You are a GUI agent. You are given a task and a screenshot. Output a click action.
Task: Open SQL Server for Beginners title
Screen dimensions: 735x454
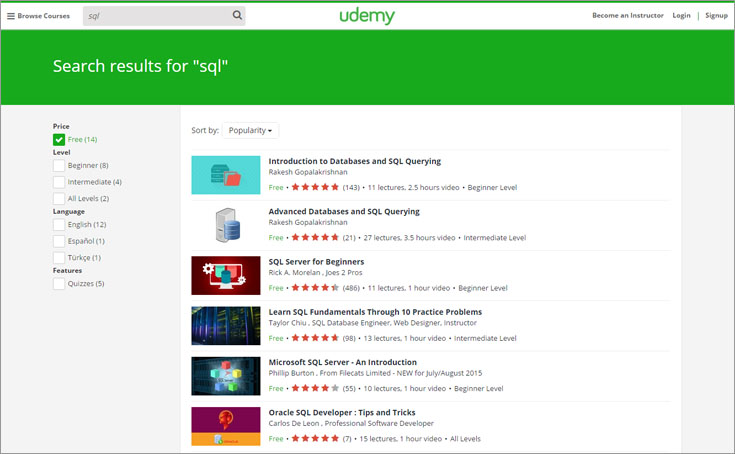tap(316, 261)
